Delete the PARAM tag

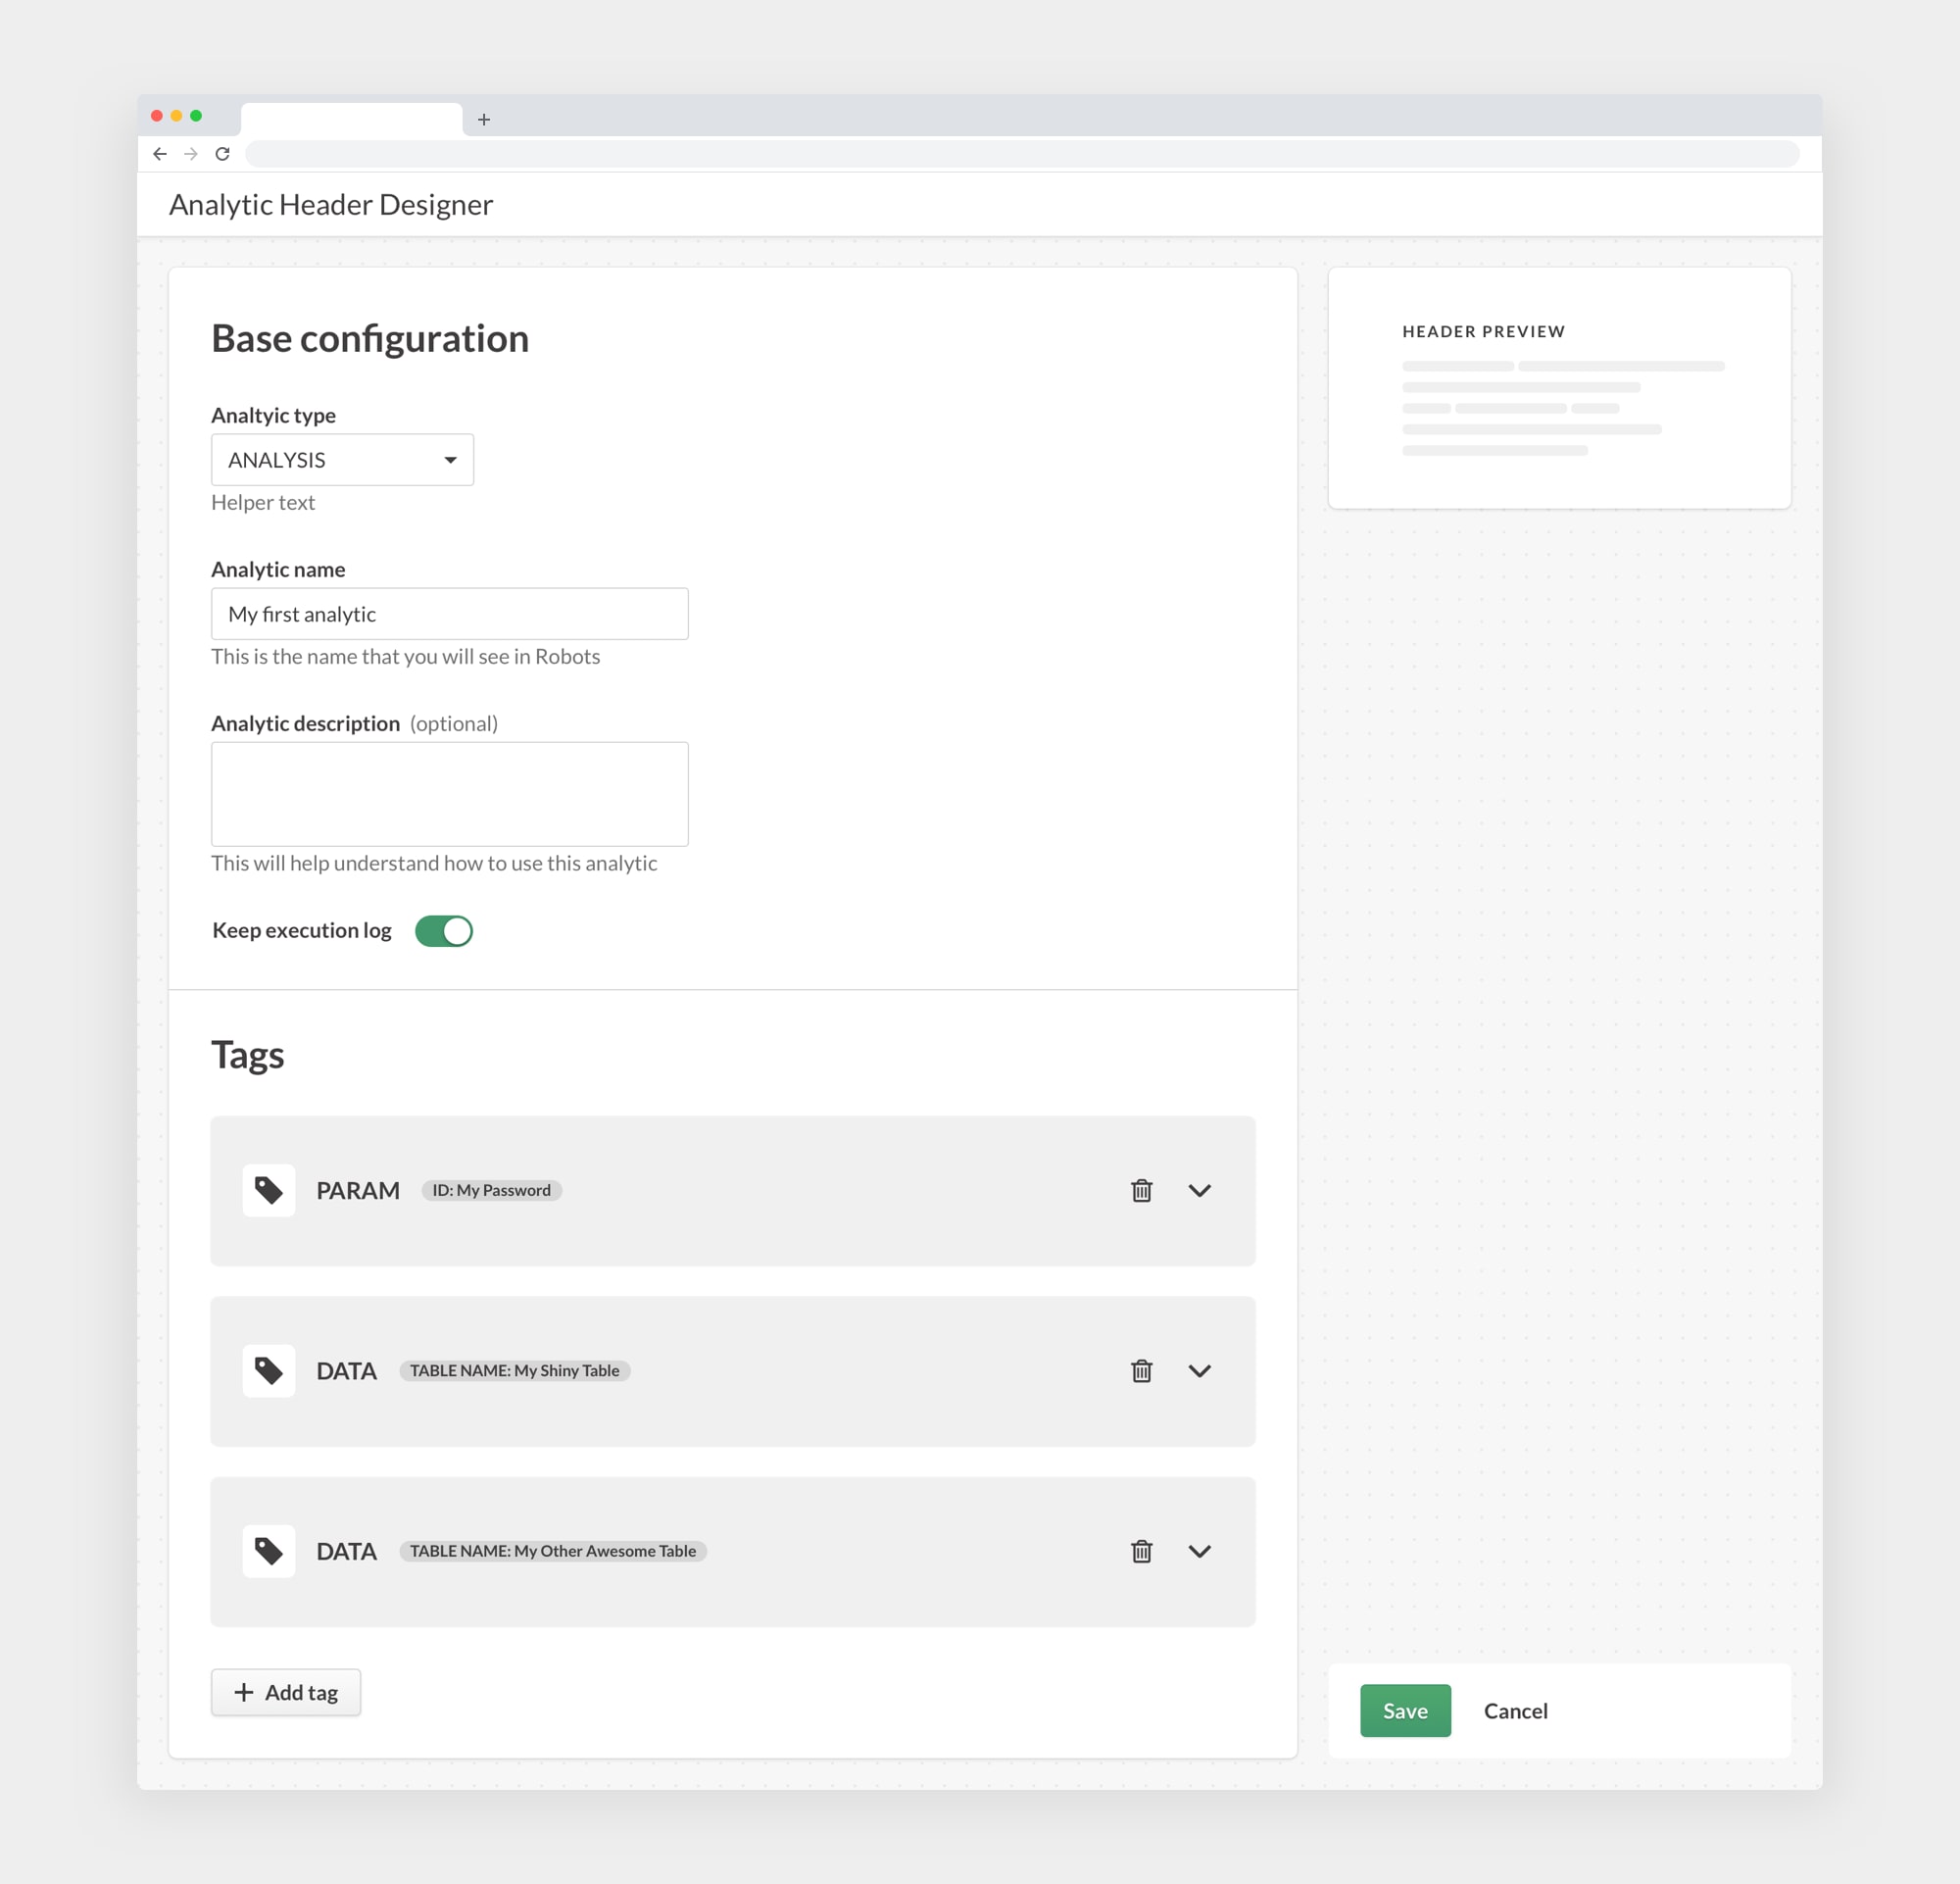pyautogui.click(x=1141, y=1189)
